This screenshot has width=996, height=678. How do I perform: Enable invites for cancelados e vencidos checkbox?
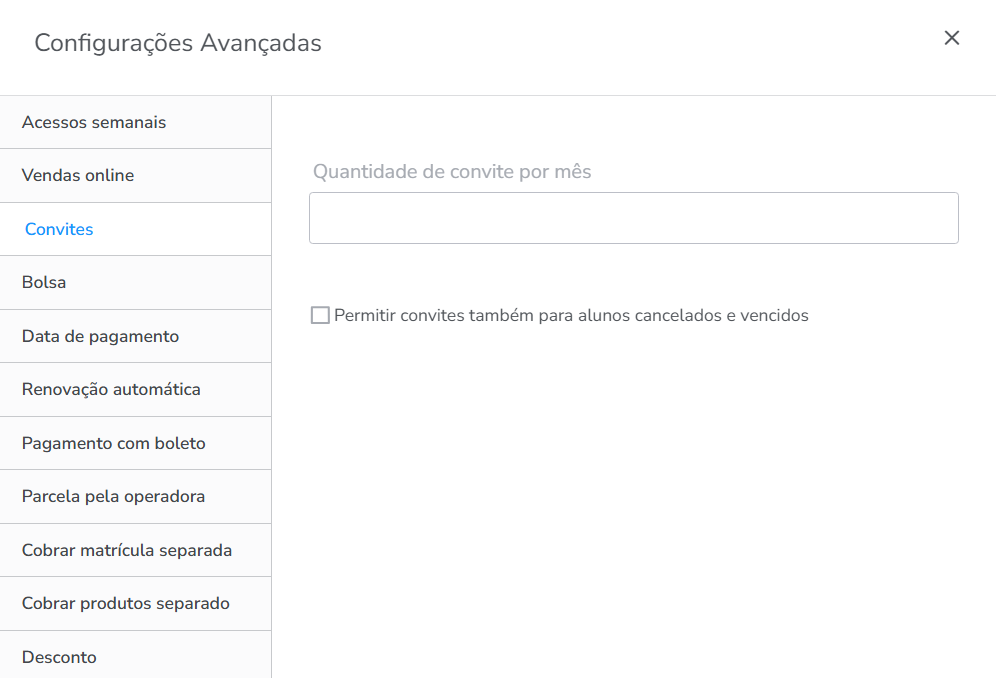(320, 316)
